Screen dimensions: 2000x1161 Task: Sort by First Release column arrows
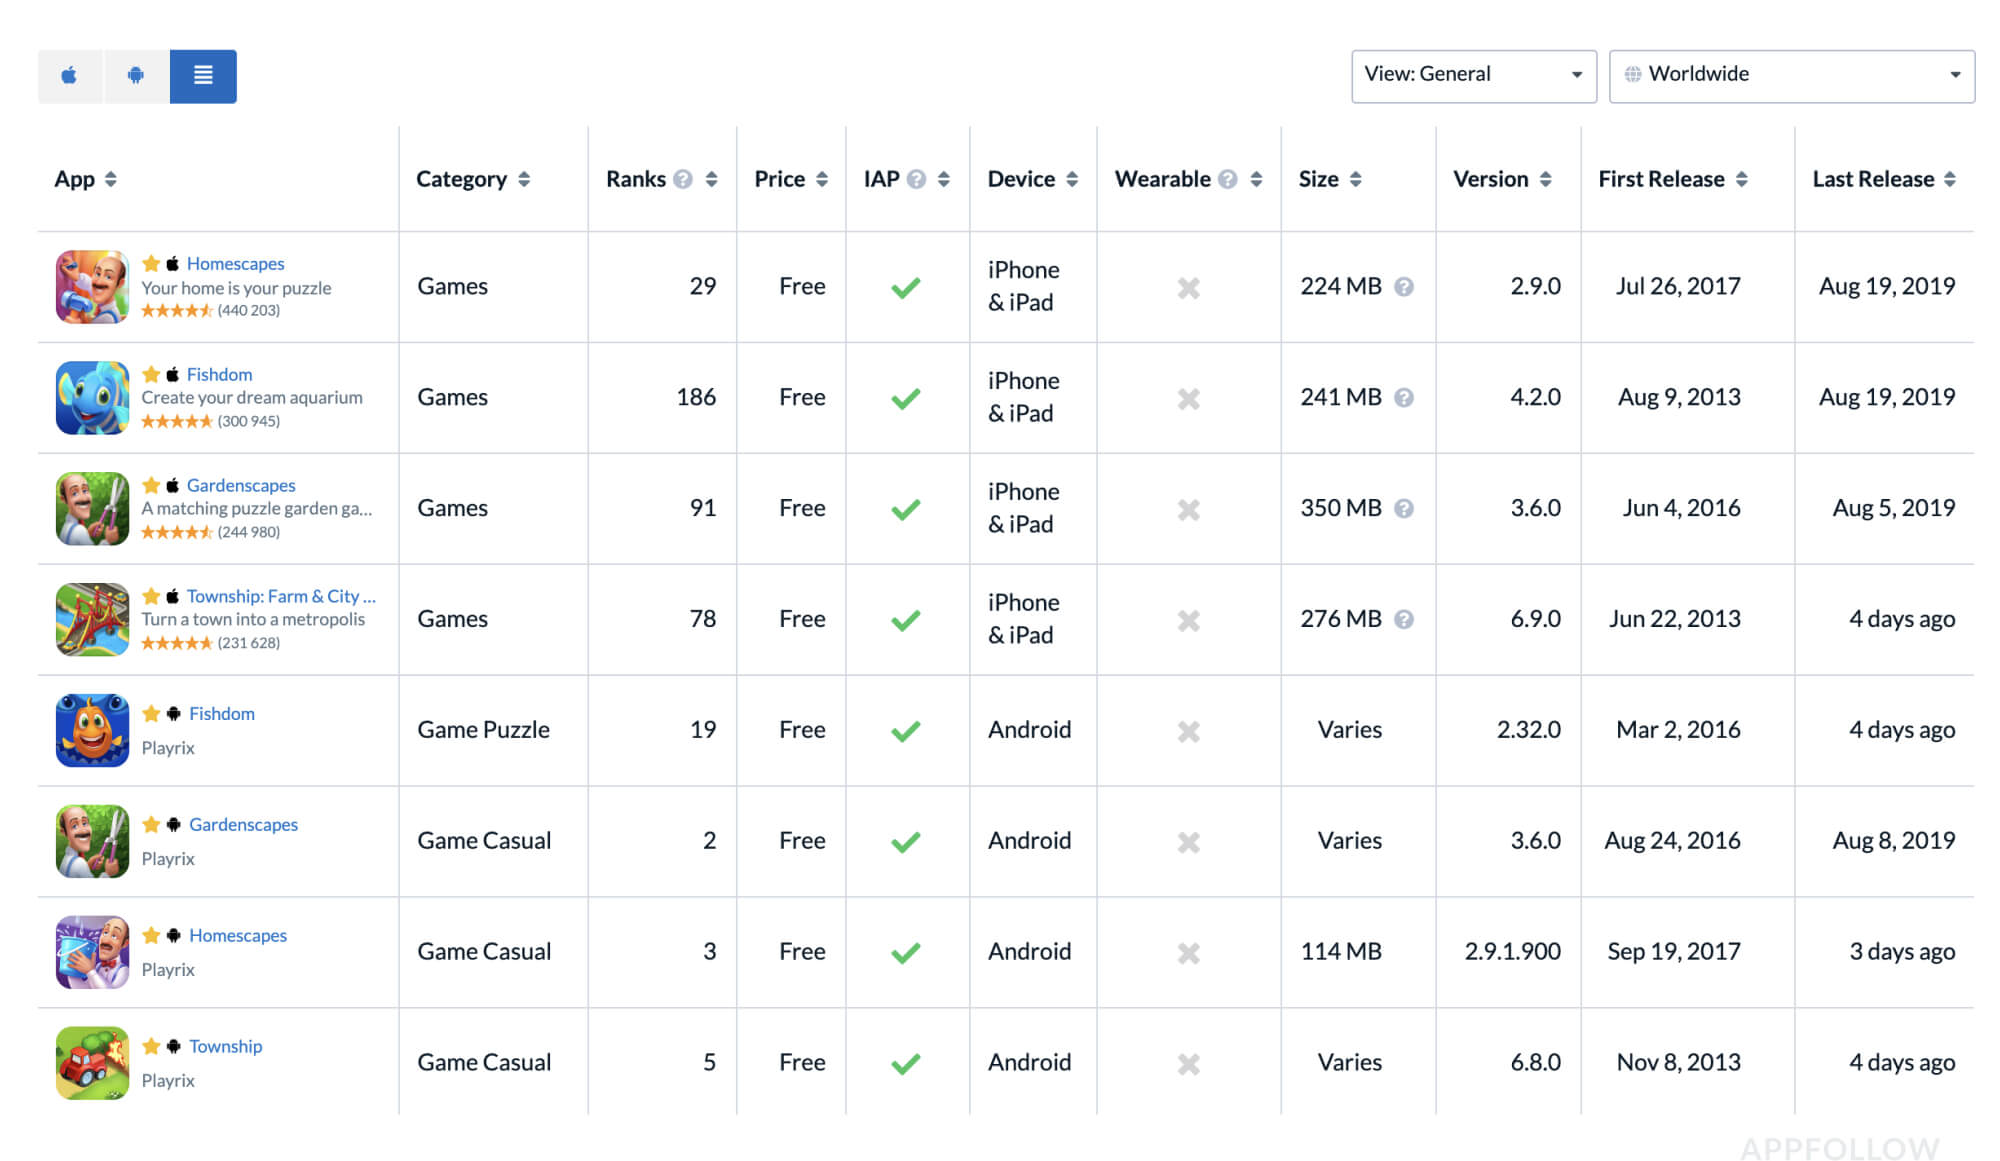pos(1742,179)
